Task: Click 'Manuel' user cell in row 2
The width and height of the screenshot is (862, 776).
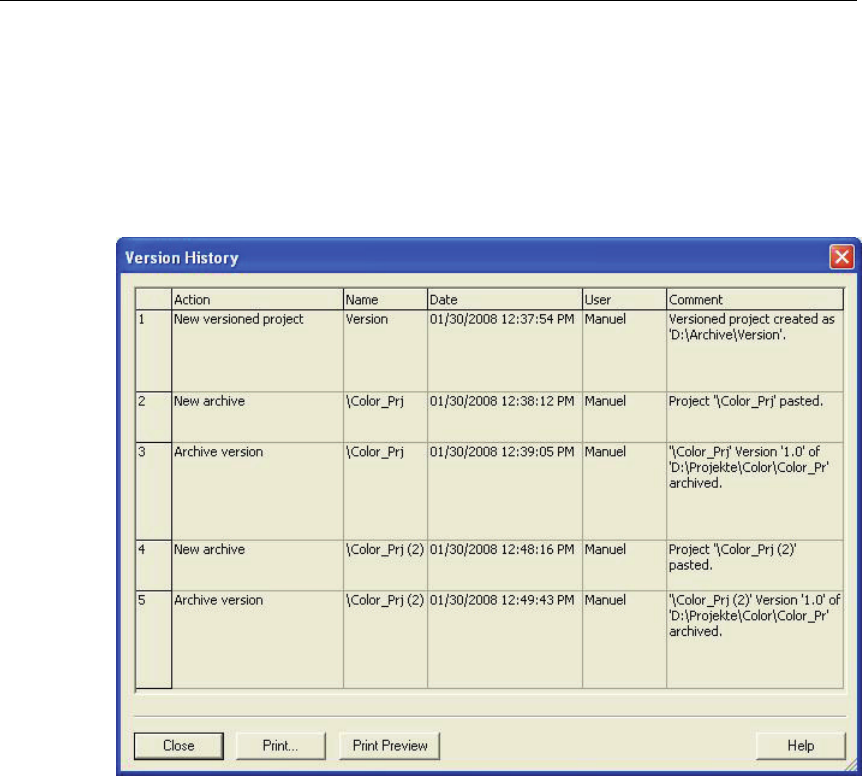Action: [625, 417]
